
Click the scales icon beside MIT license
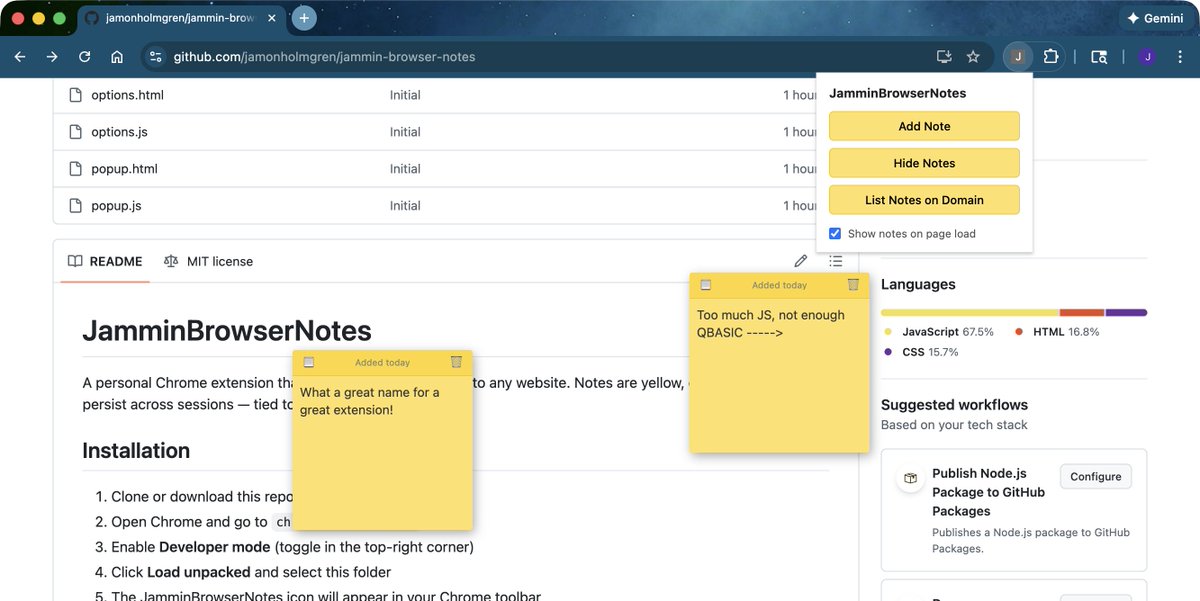[171, 261]
